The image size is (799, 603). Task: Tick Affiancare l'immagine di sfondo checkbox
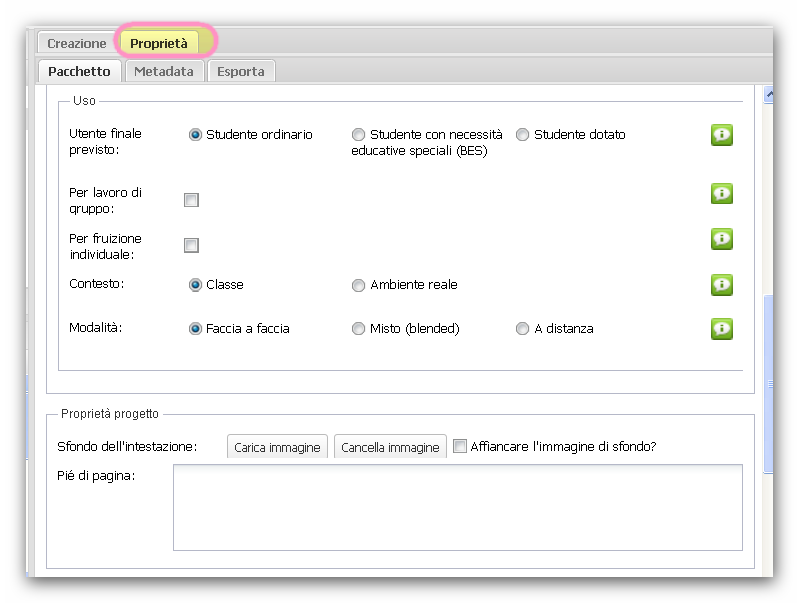[460, 446]
